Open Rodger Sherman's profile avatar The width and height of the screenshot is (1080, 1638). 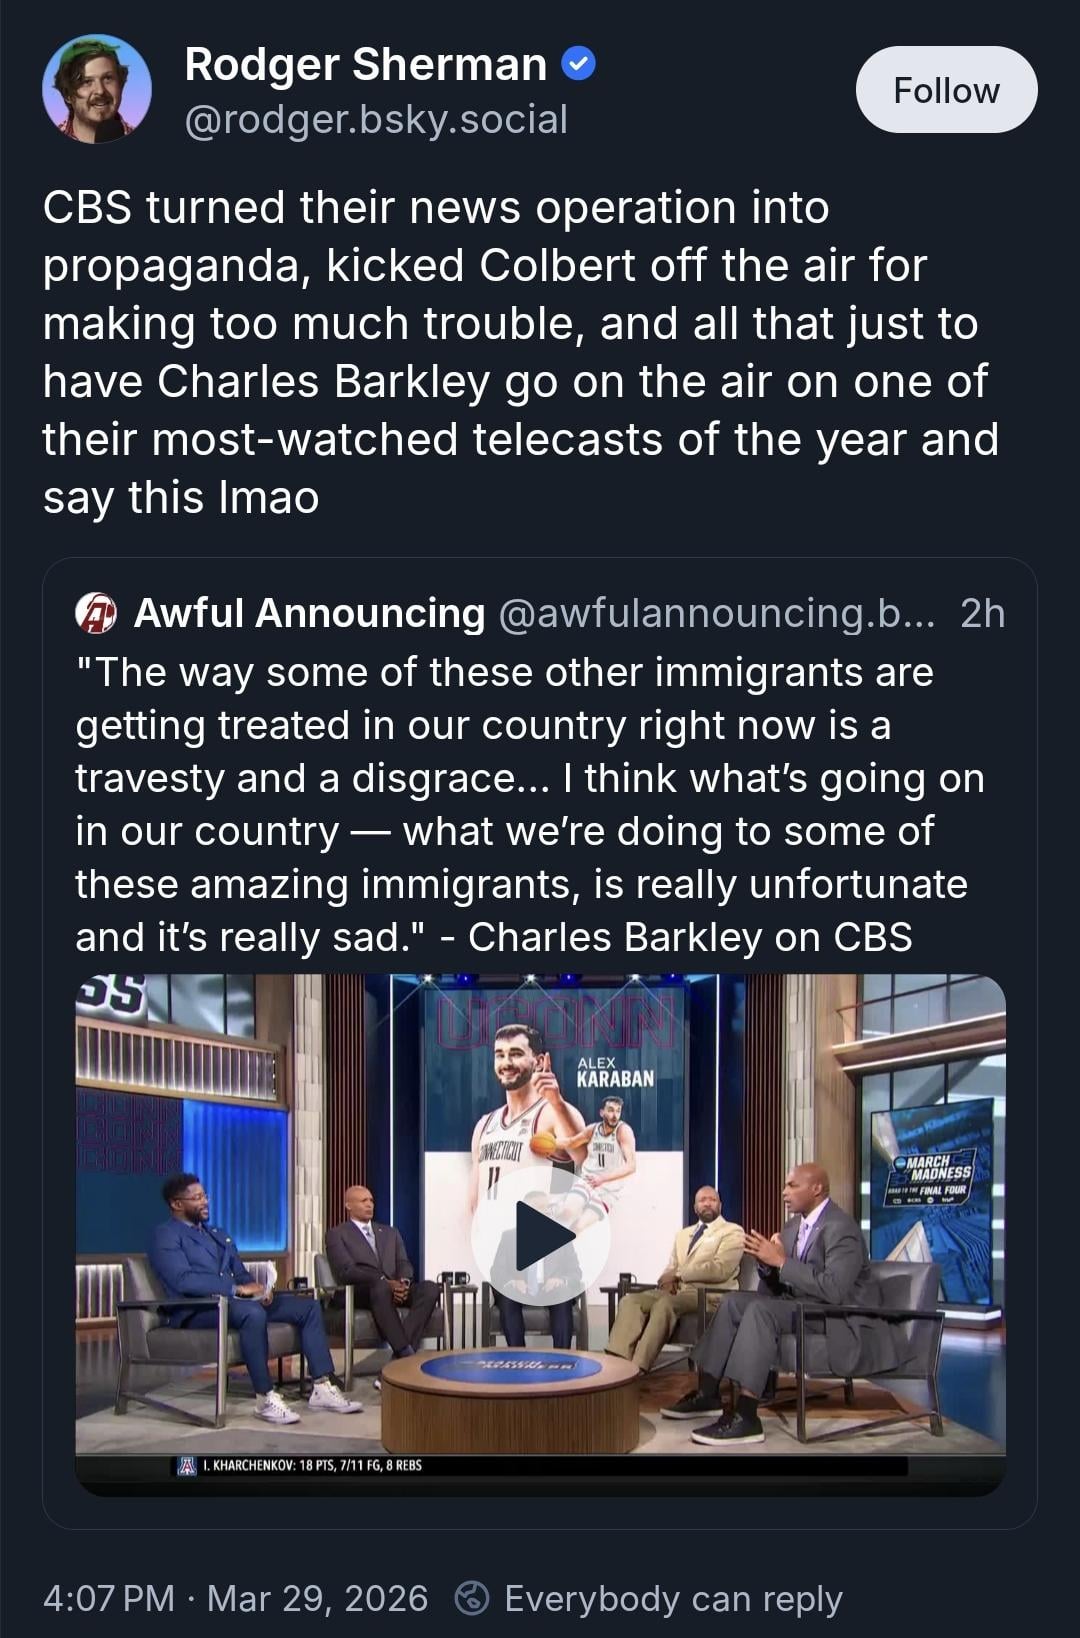point(97,89)
